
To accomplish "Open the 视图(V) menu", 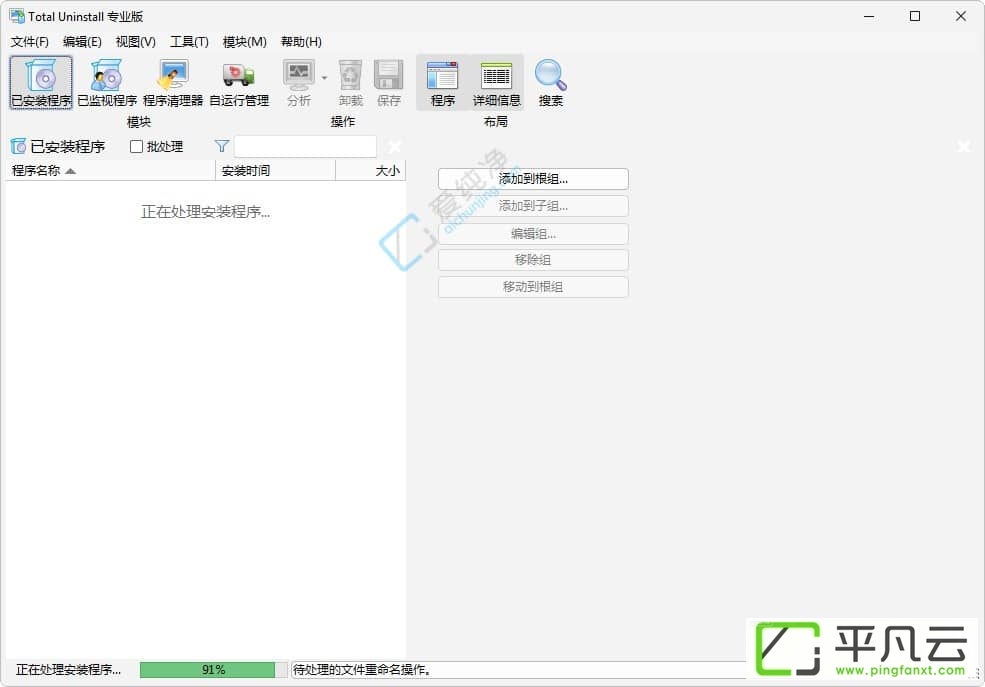I will coord(136,41).
